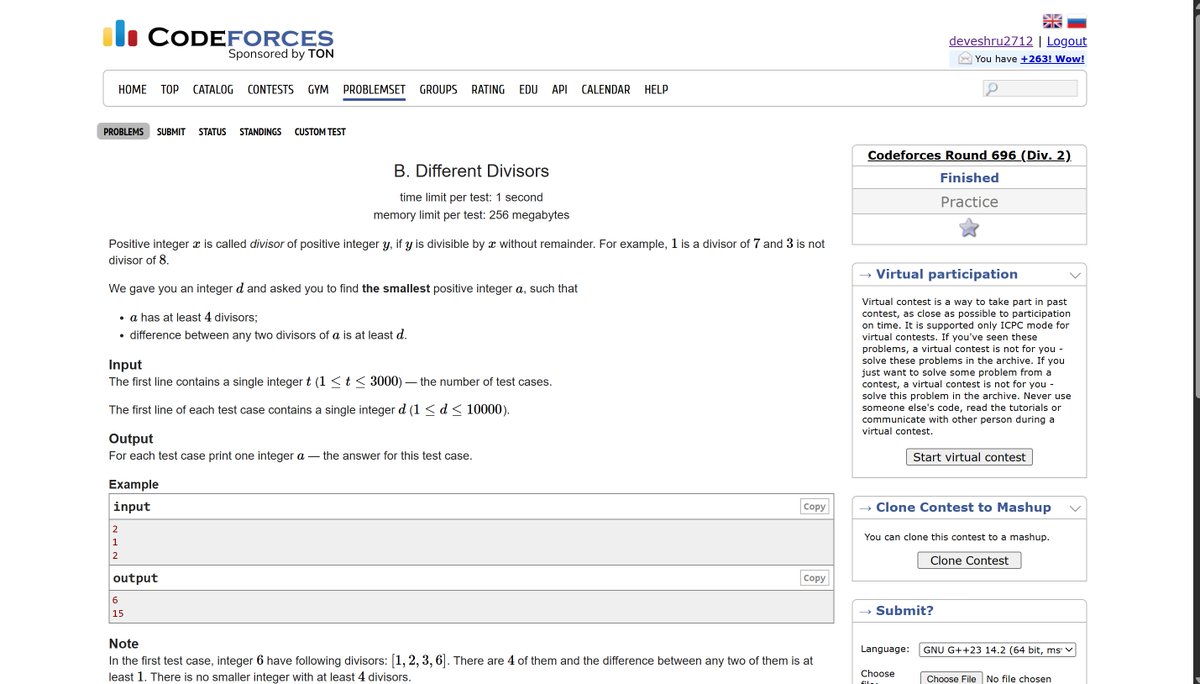Click the Note heading

tap(124, 644)
